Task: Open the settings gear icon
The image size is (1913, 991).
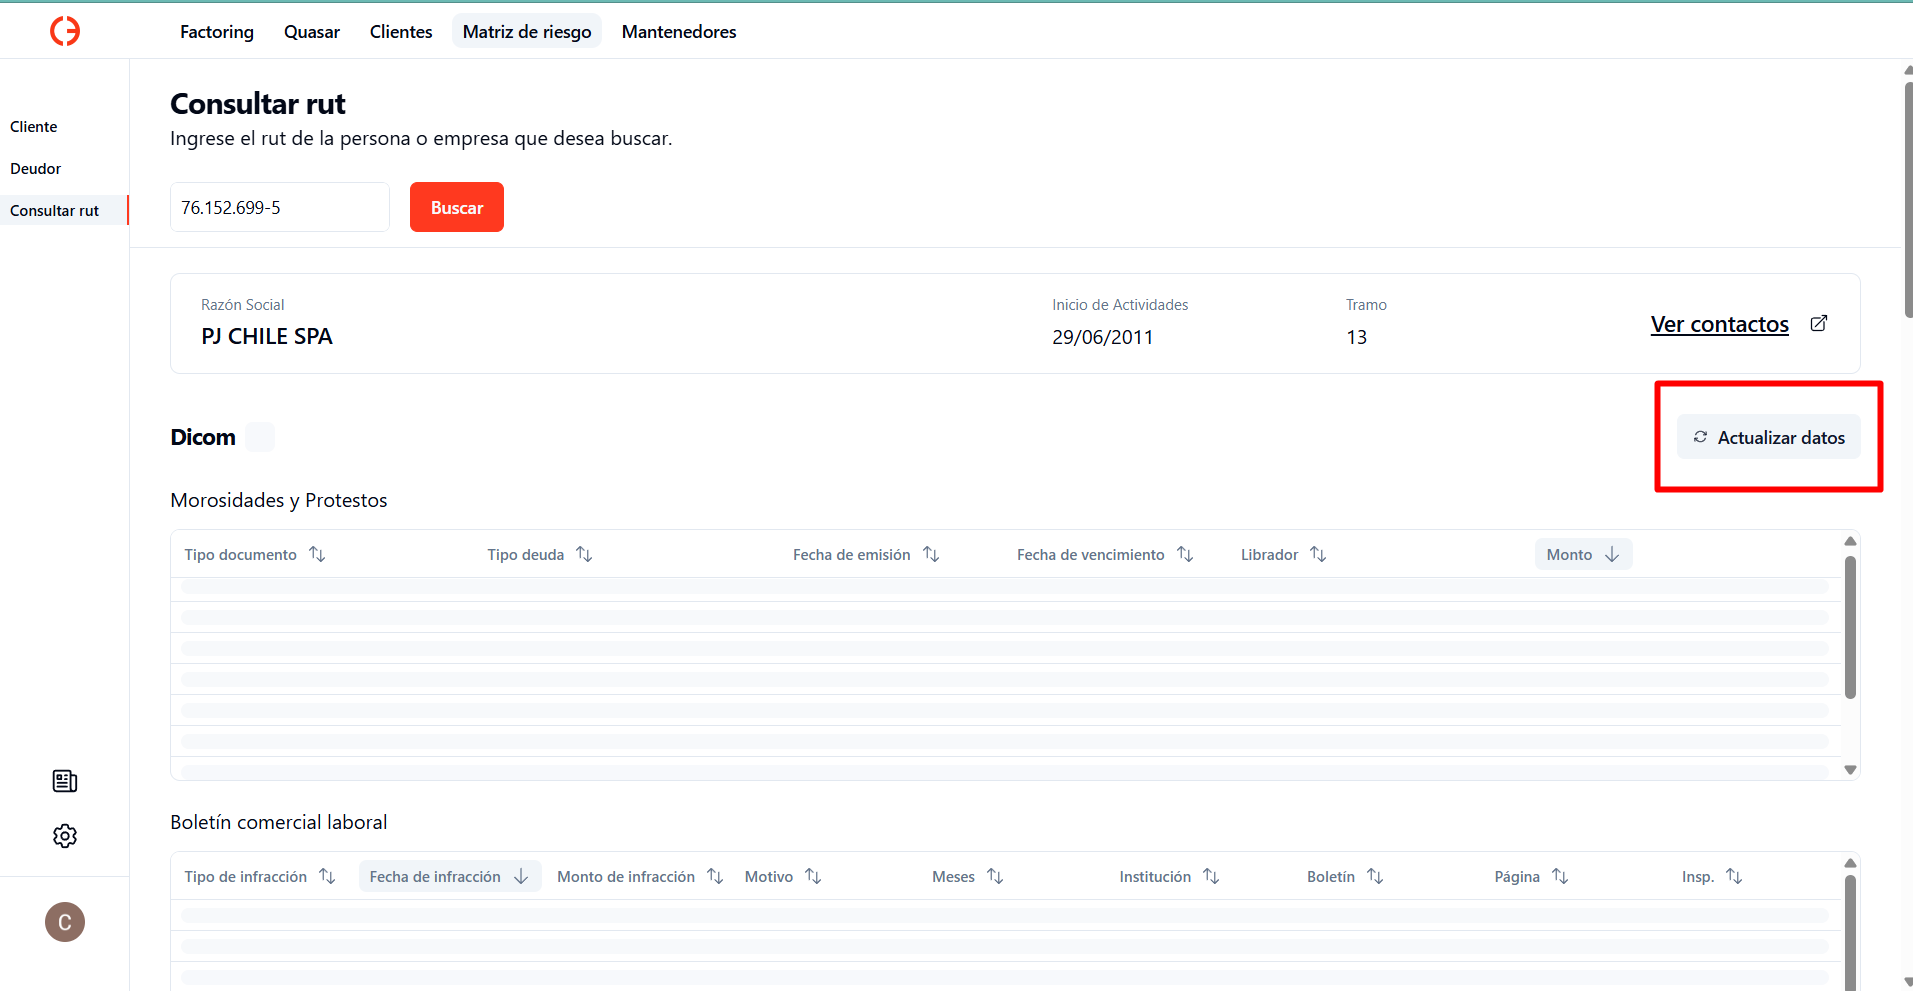Action: 65,836
